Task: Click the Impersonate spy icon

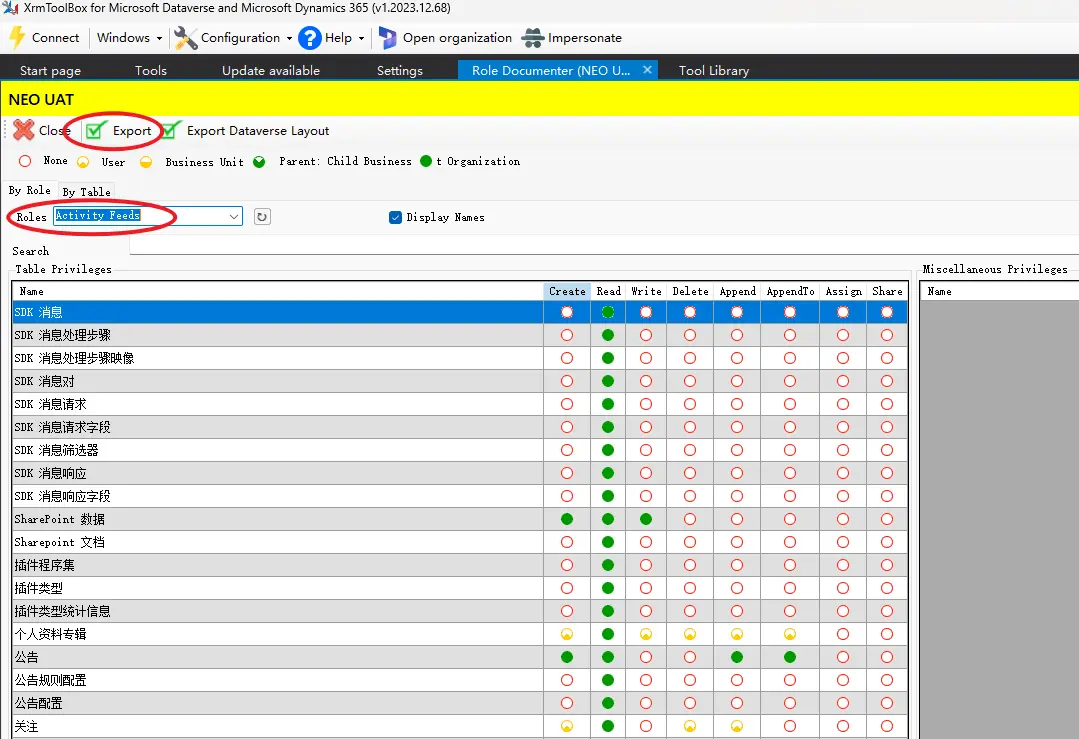Action: [x=532, y=38]
